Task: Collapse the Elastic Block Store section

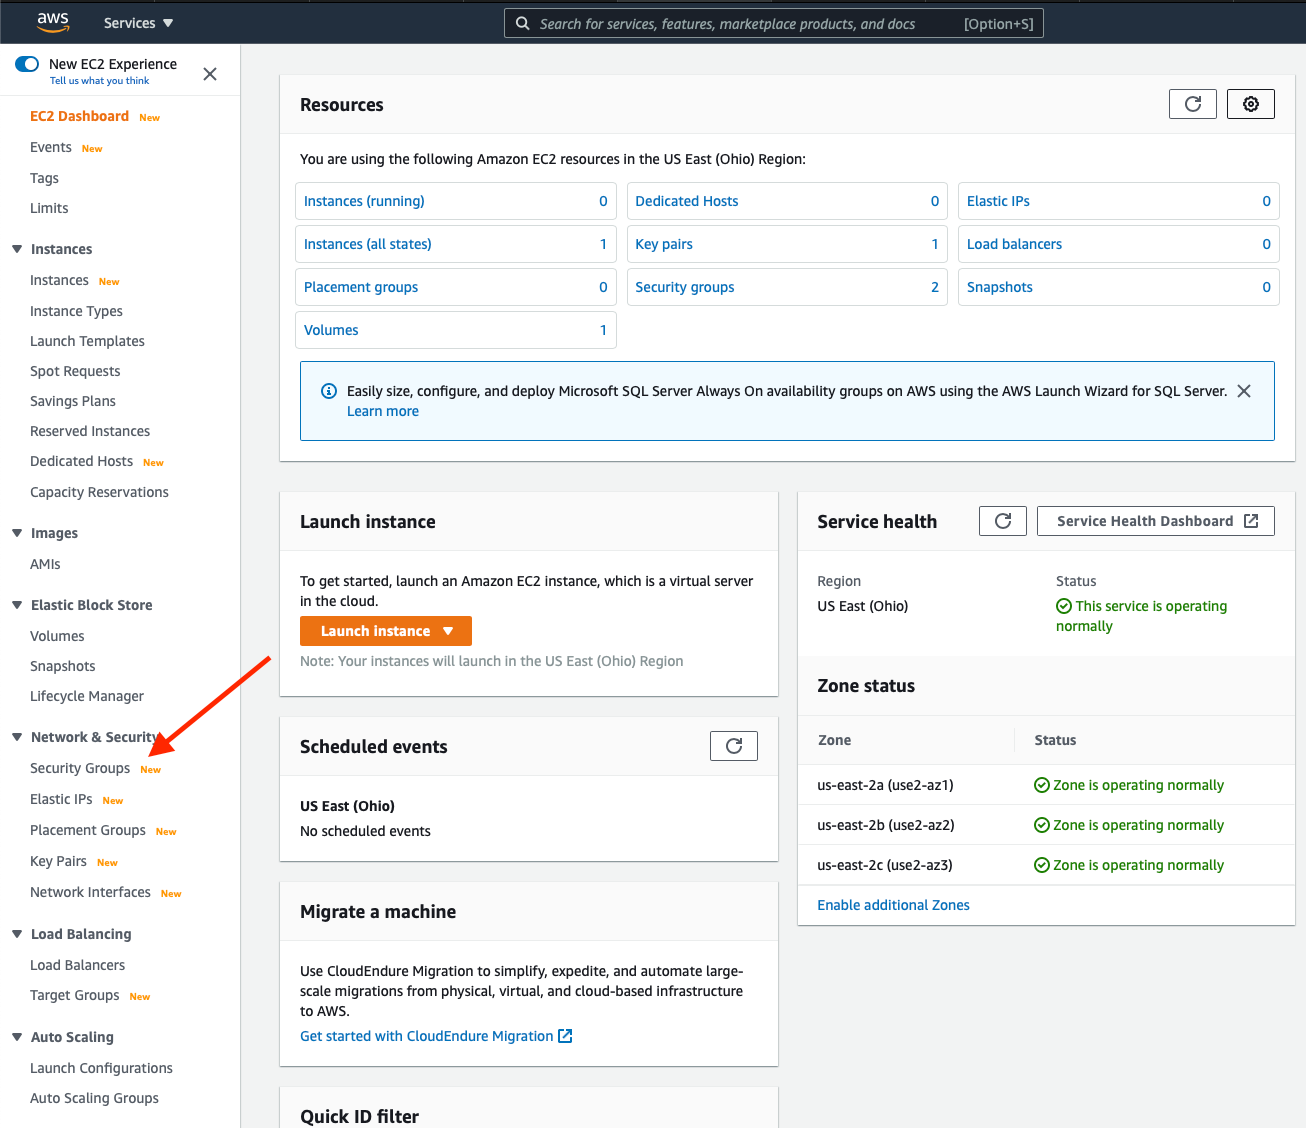Action: pos(17,605)
